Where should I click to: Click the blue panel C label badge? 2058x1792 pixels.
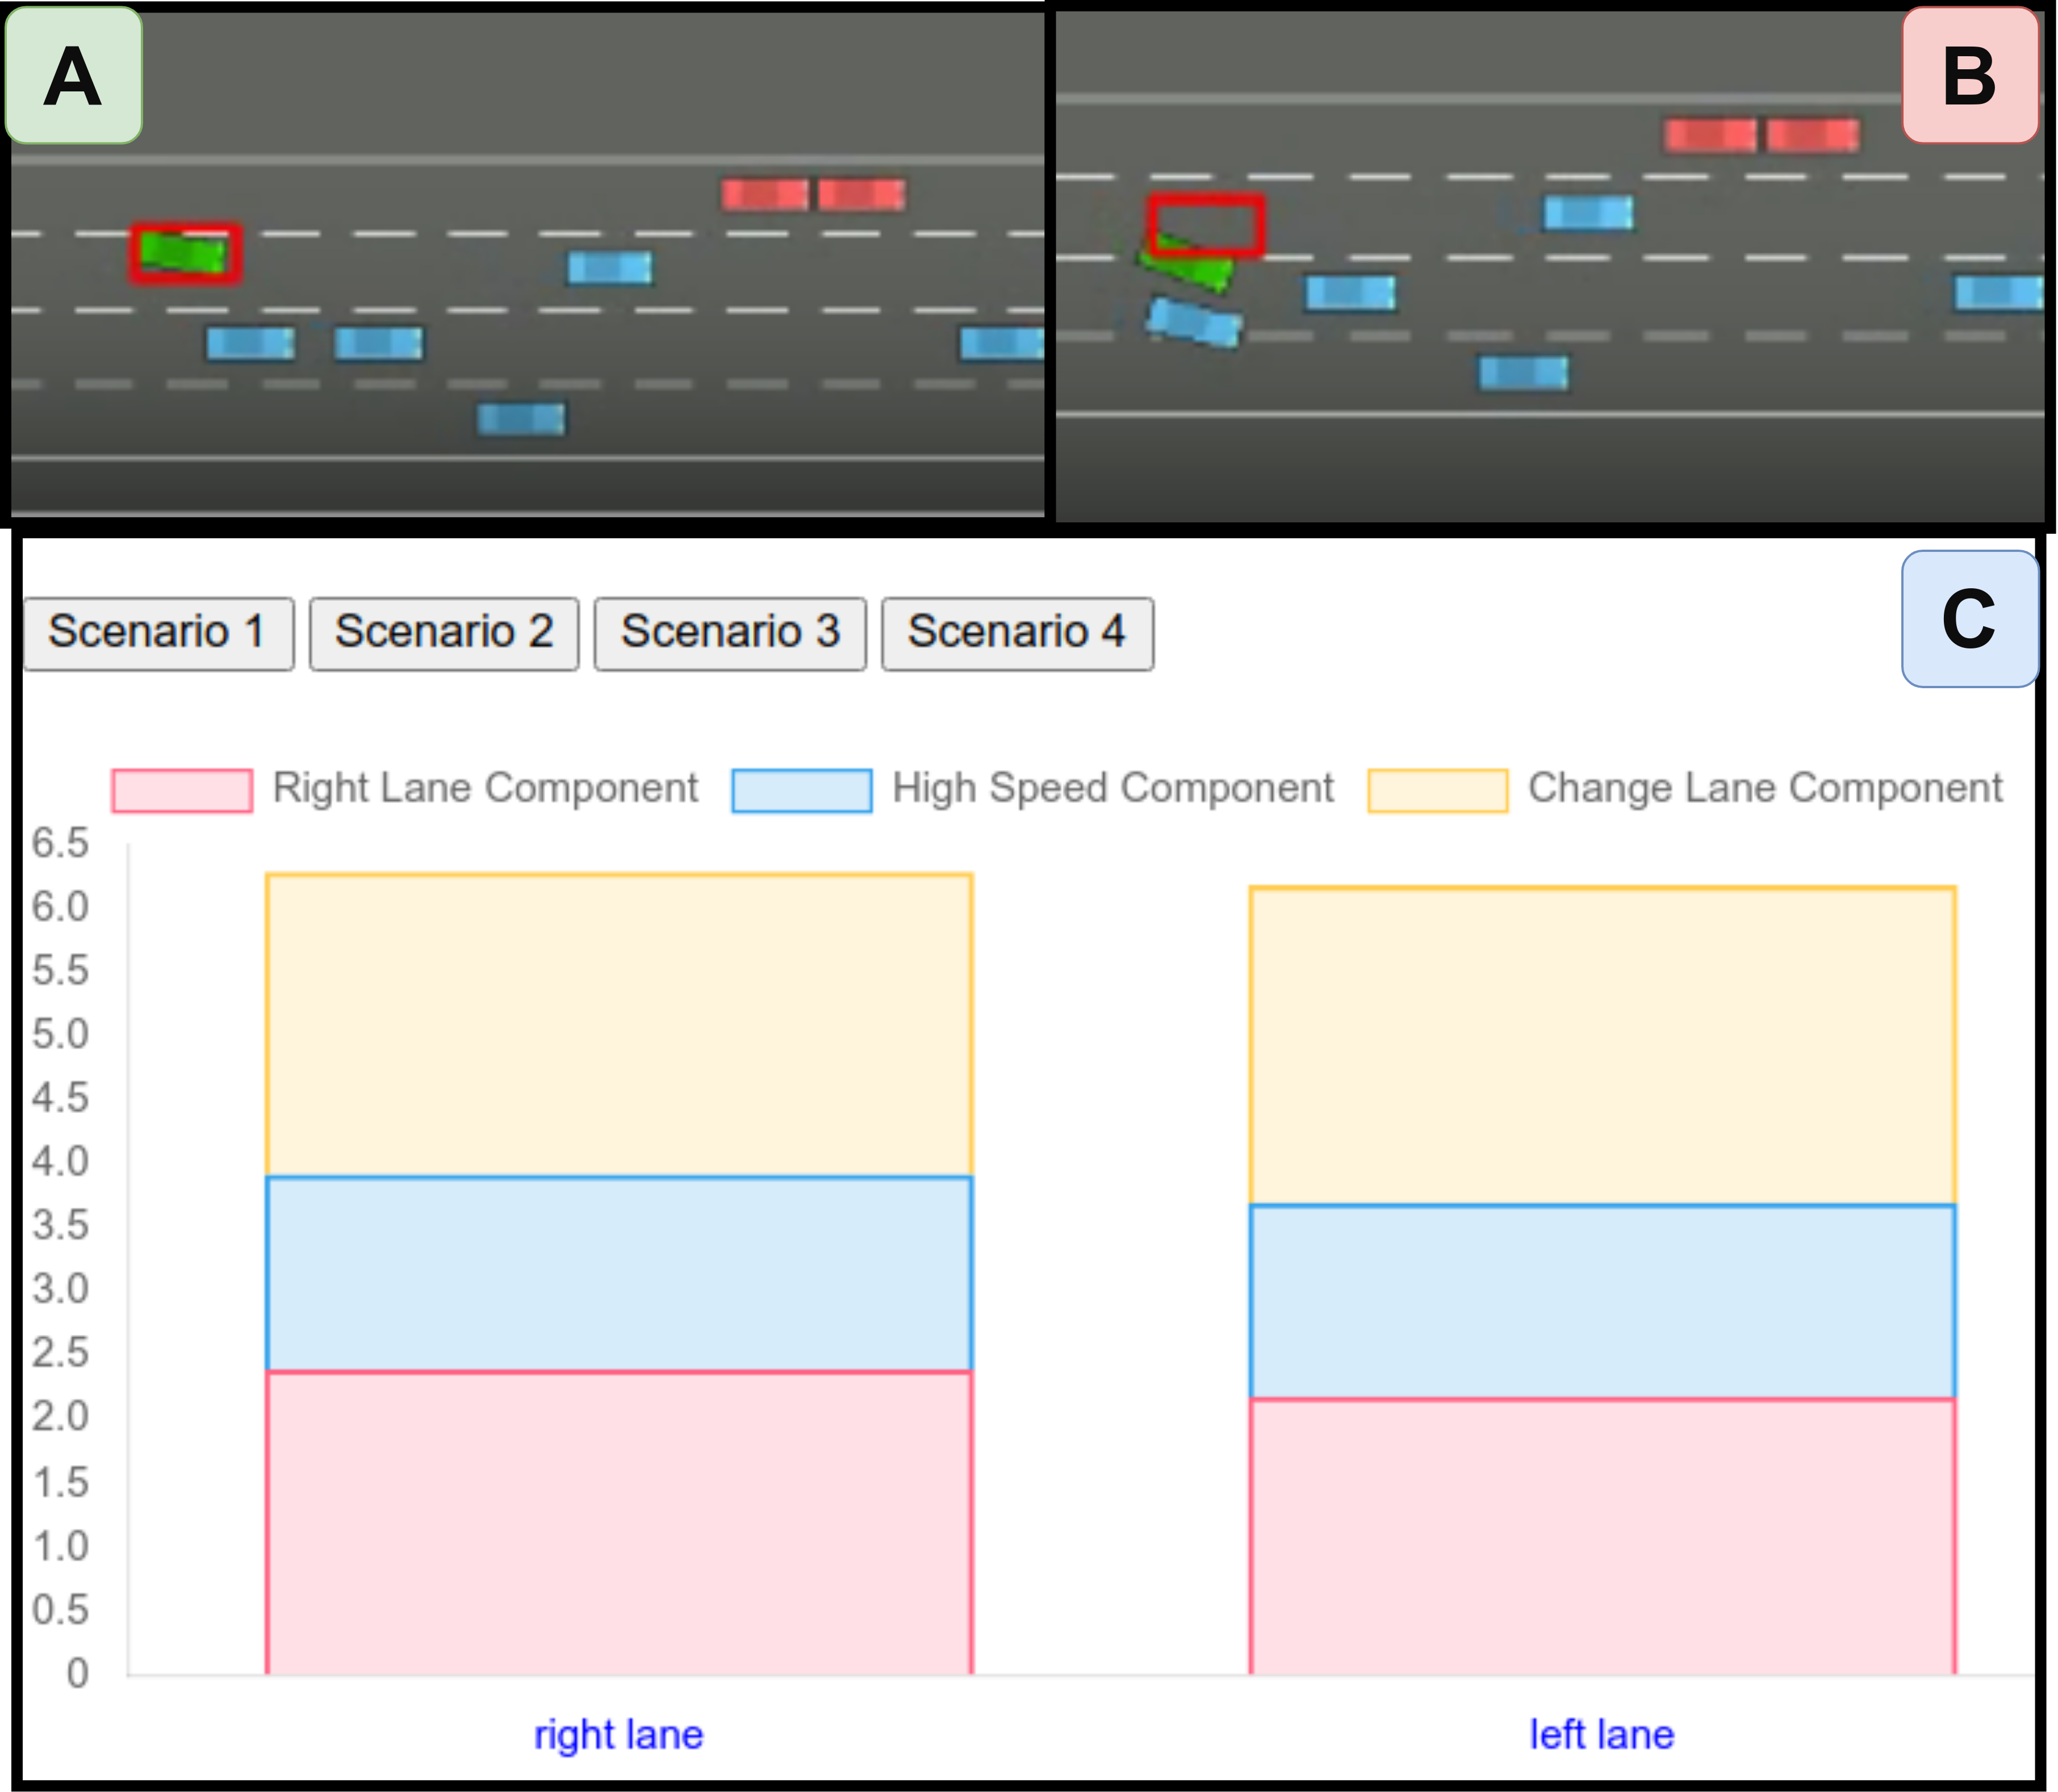[1969, 618]
